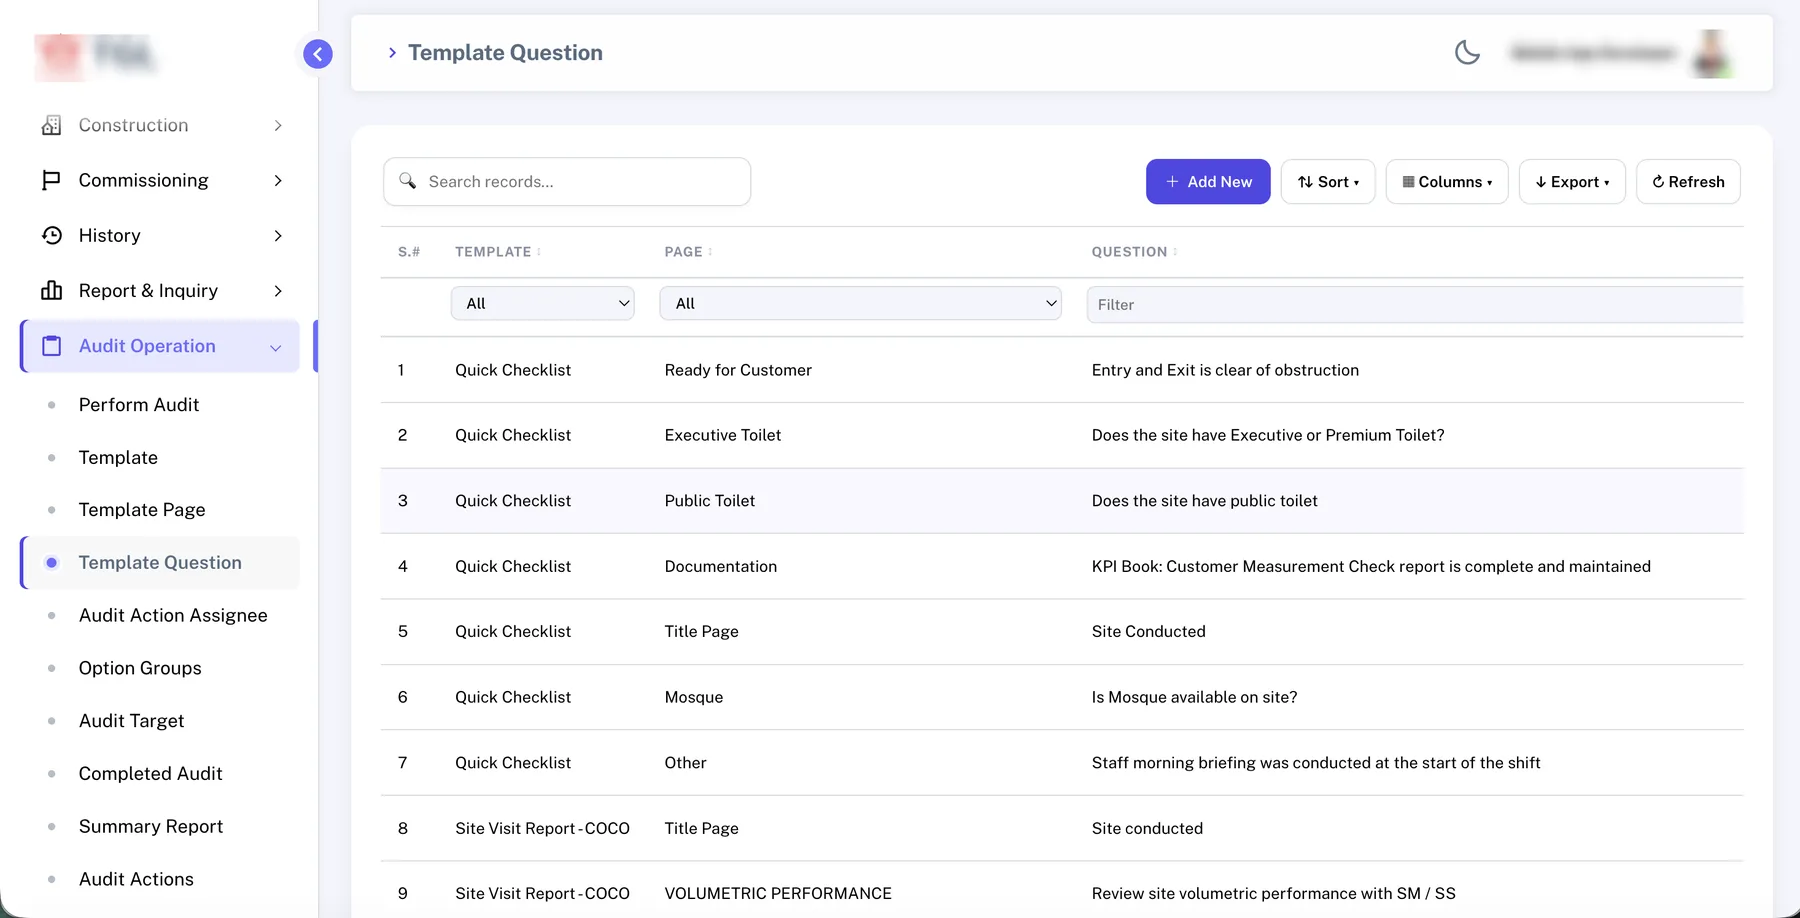The height and width of the screenshot is (918, 1800).
Task: Click the 'Ready for Customer' page cell
Action: pyautogui.click(x=738, y=370)
